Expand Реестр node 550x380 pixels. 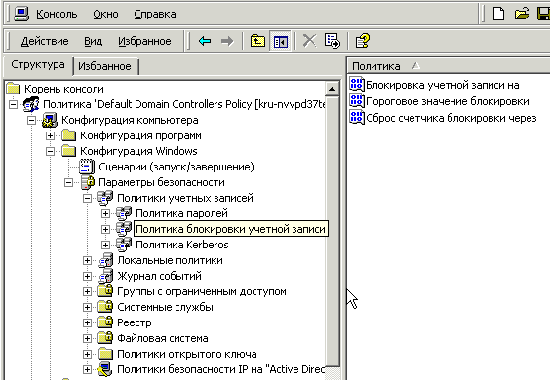coord(87,323)
